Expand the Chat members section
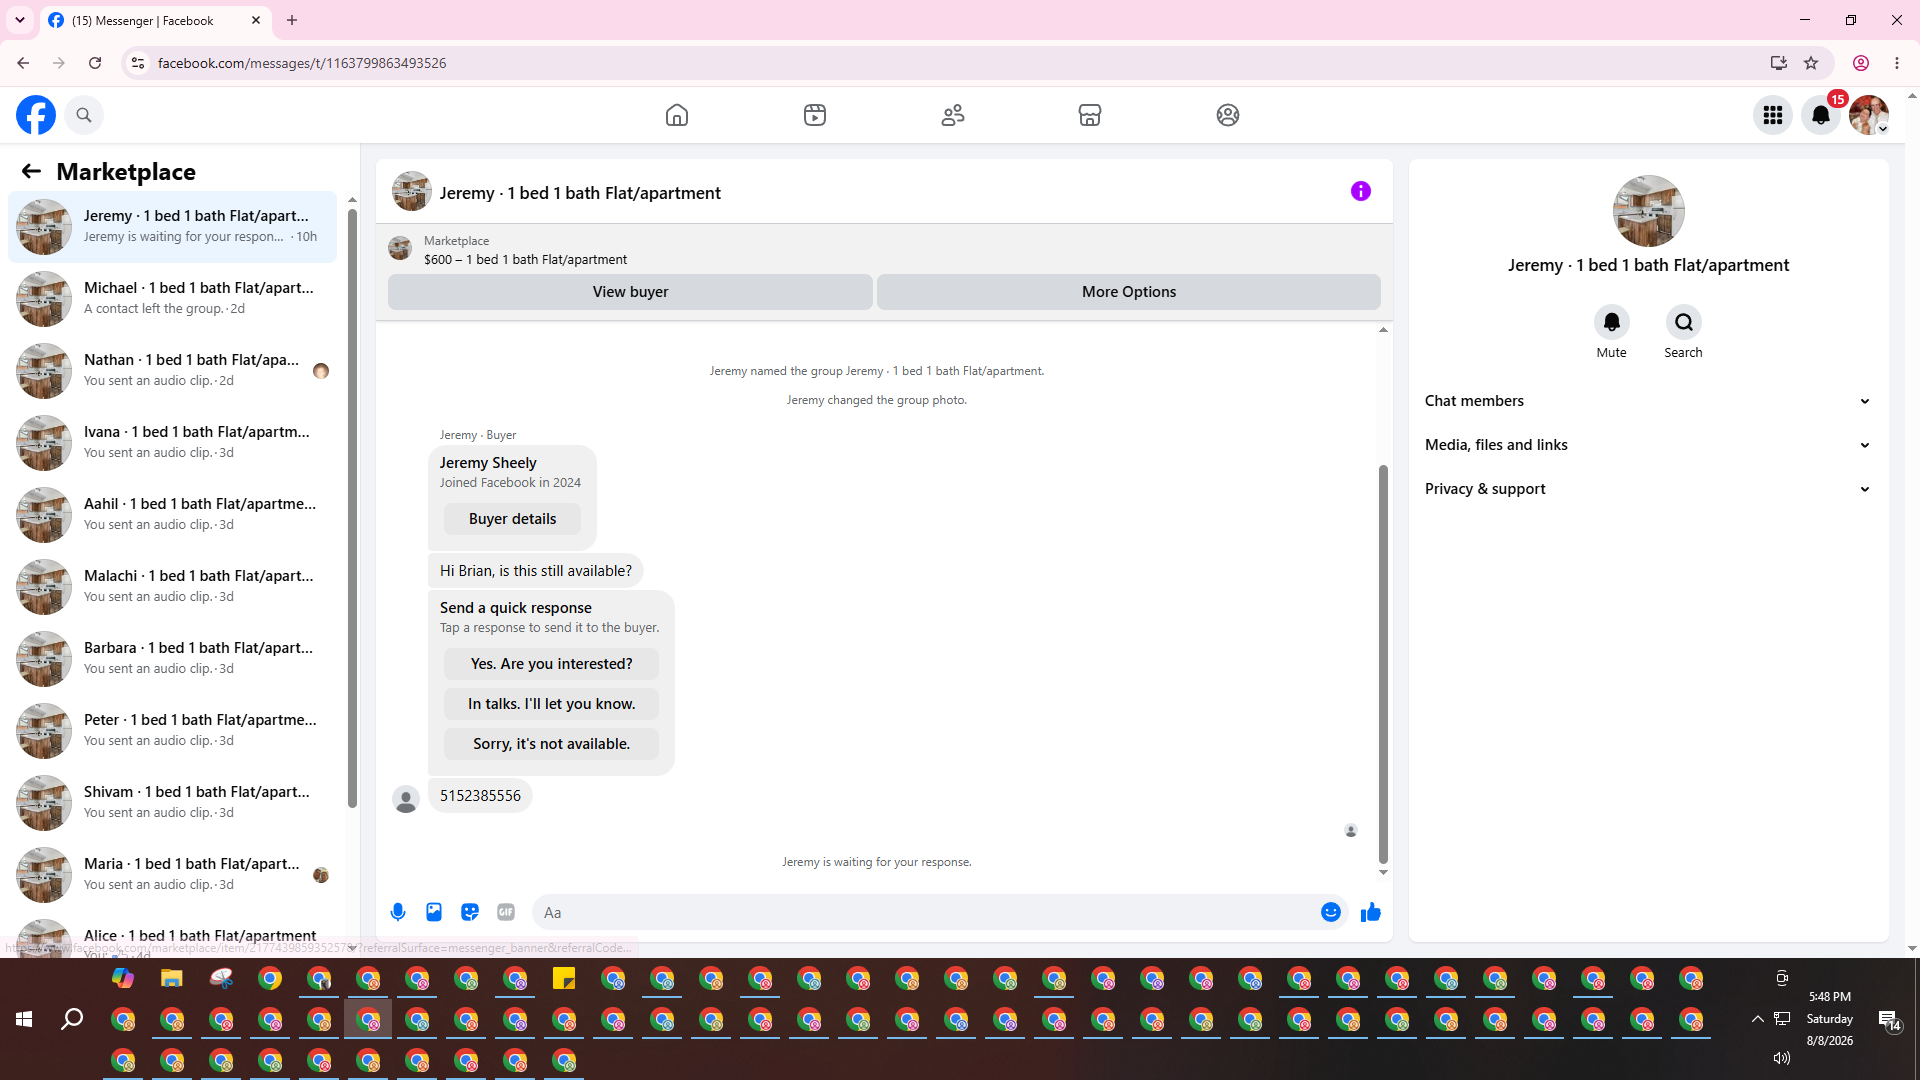 point(1648,401)
